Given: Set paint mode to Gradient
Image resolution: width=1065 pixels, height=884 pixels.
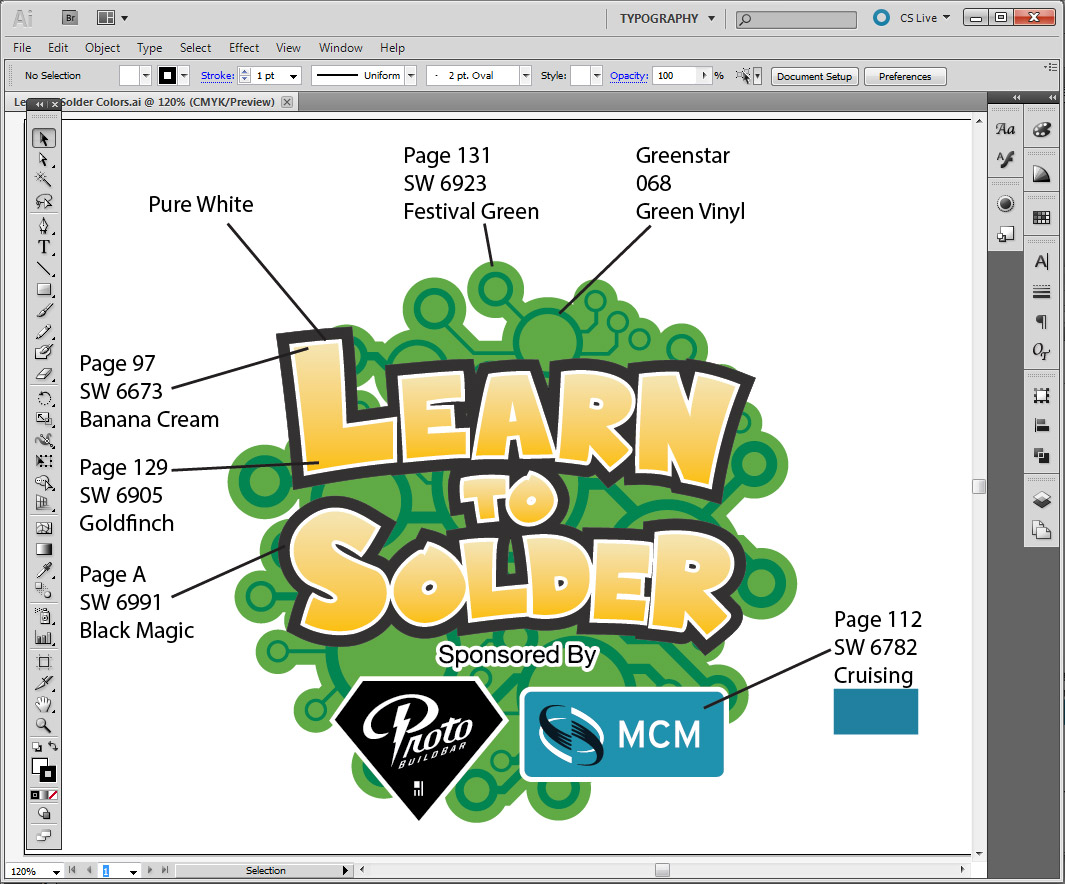Looking at the screenshot, I should (x=43, y=795).
